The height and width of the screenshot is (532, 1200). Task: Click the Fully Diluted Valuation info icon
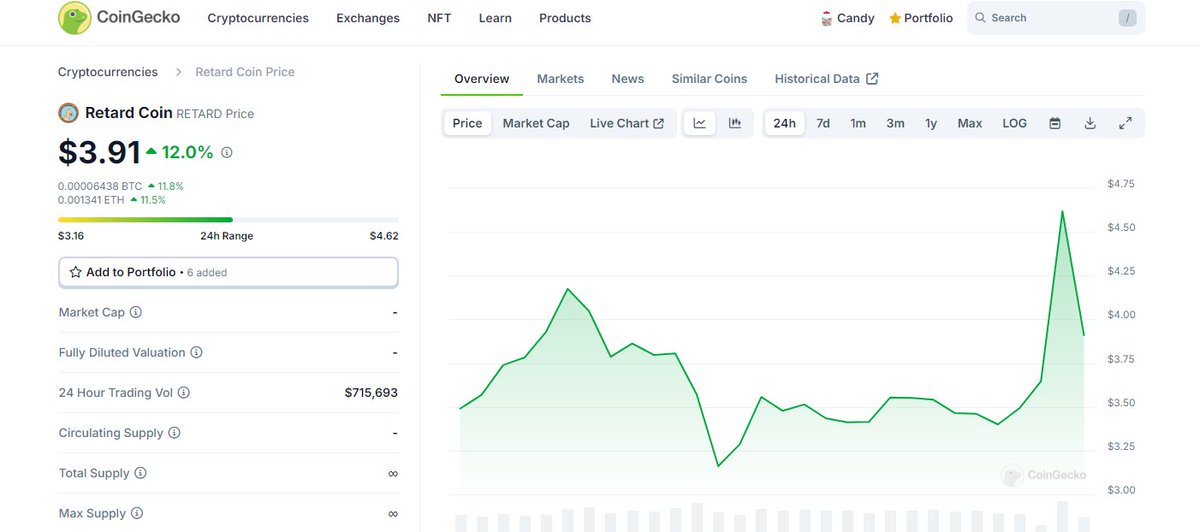196,352
